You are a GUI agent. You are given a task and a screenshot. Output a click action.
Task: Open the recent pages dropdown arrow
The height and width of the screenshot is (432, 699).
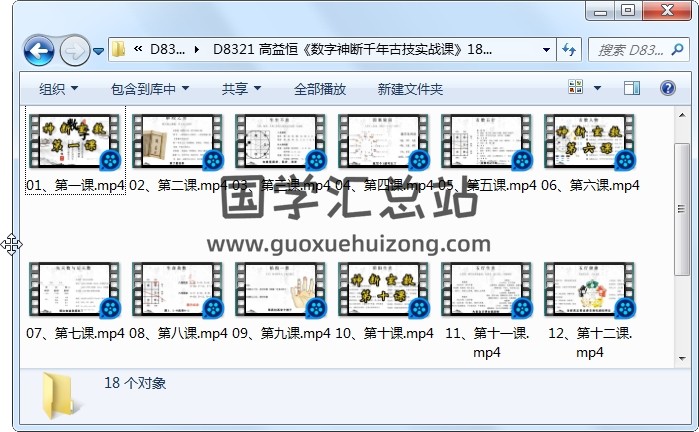[99, 50]
